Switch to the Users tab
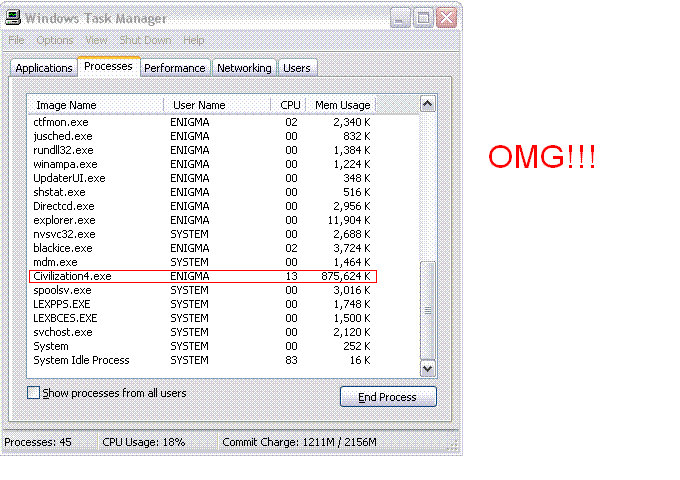680x480 pixels. [297, 68]
